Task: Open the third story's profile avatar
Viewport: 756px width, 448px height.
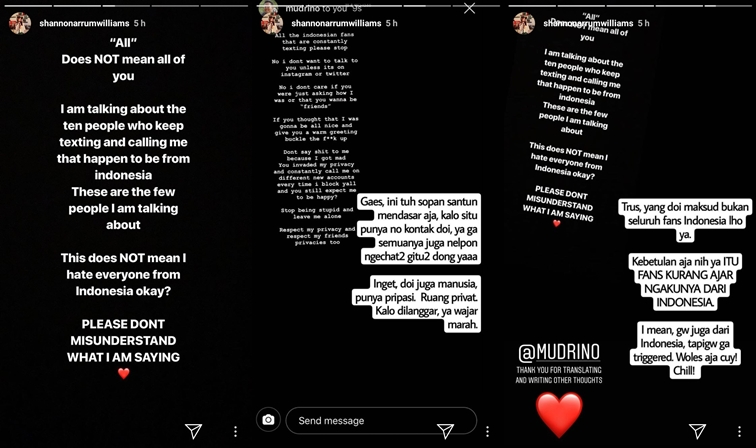Action: pos(524,23)
